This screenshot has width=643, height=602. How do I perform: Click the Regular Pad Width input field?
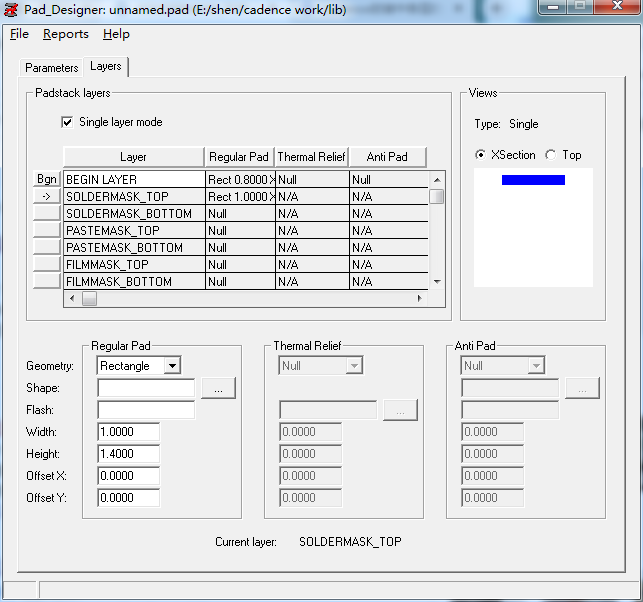tap(129, 432)
